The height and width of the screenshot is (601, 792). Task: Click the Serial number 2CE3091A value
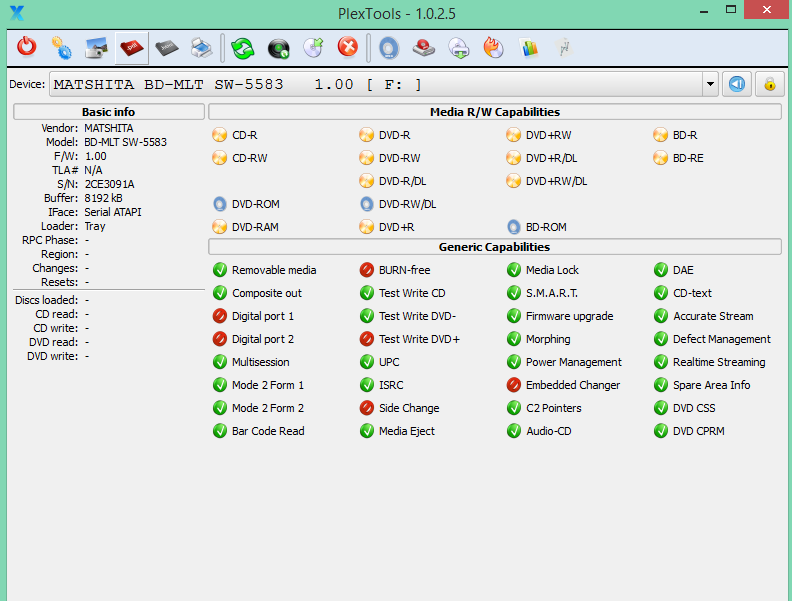(x=109, y=184)
